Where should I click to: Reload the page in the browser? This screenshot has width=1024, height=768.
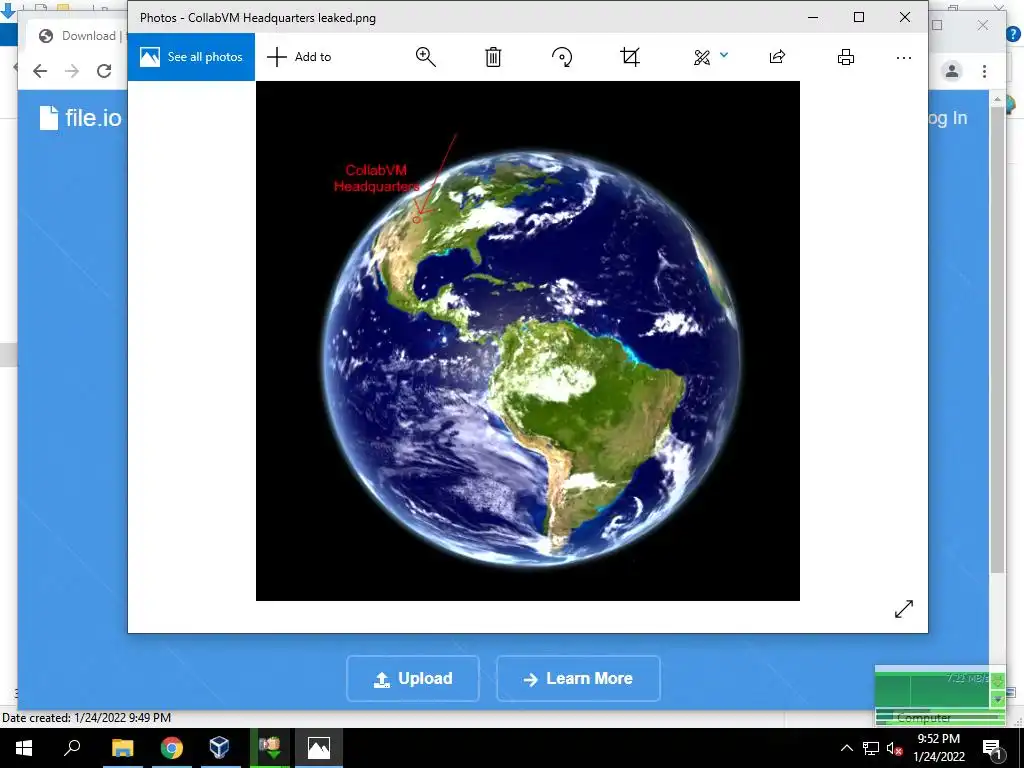(104, 71)
